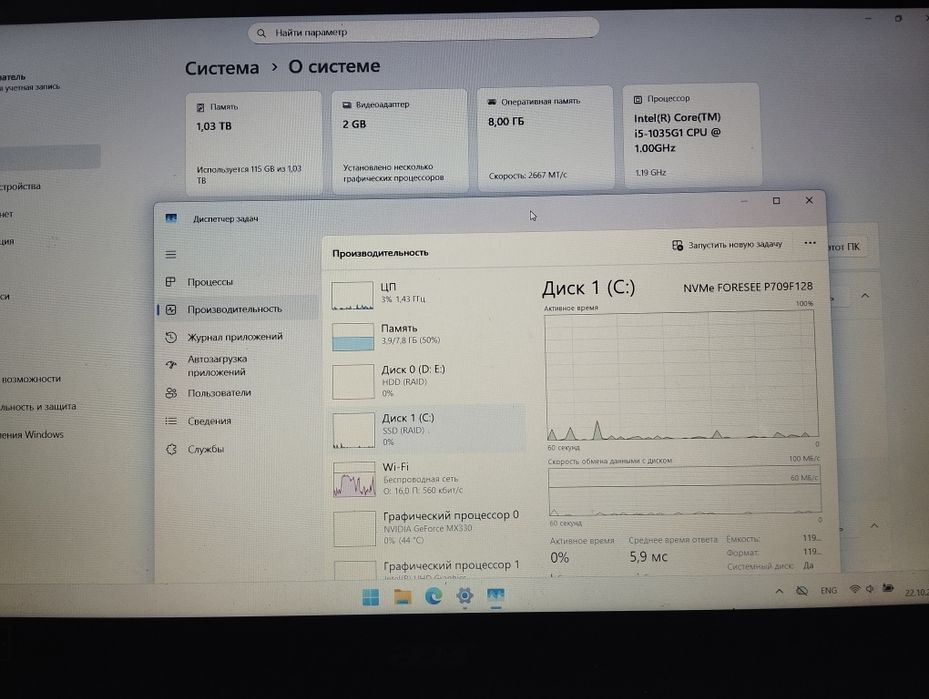Open the Processor card in Settings
The height and width of the screenshot is (699, 929).
691,136
